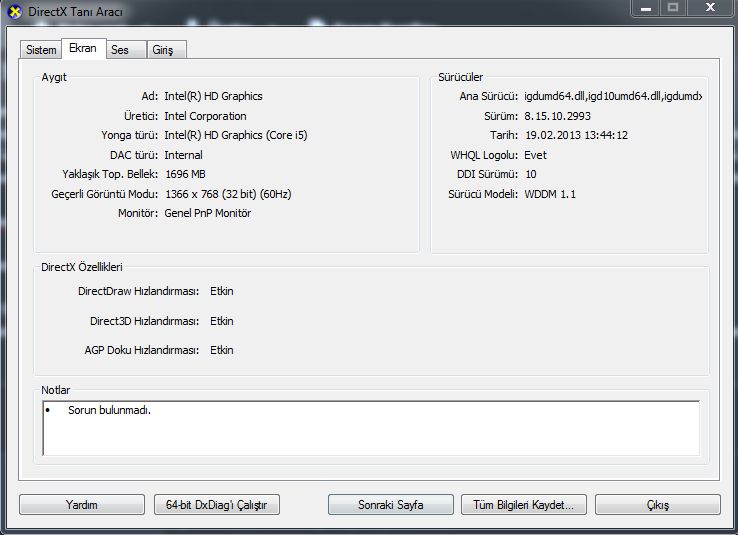Click the 'DirectX Özellikleri' group heading
This screenshot has height=535, width=738.
[x=82, y=267]
